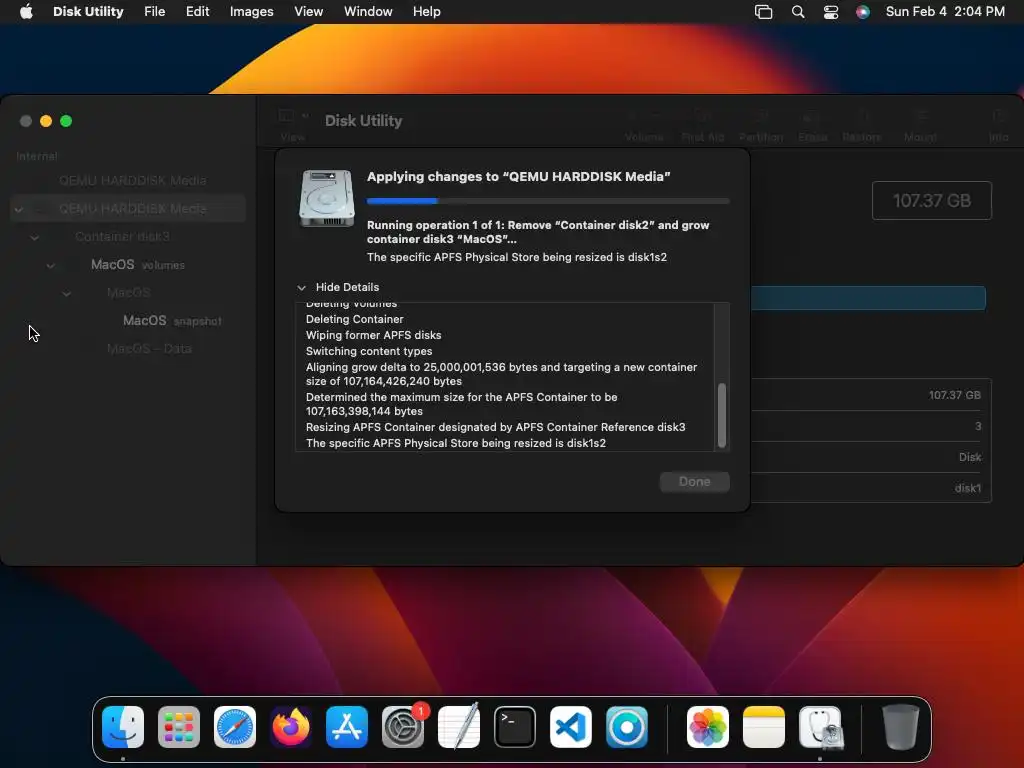Click the 'Deleting Container' log line
Viewport: 1024px width, 768px height.
(x=355, y=319)
